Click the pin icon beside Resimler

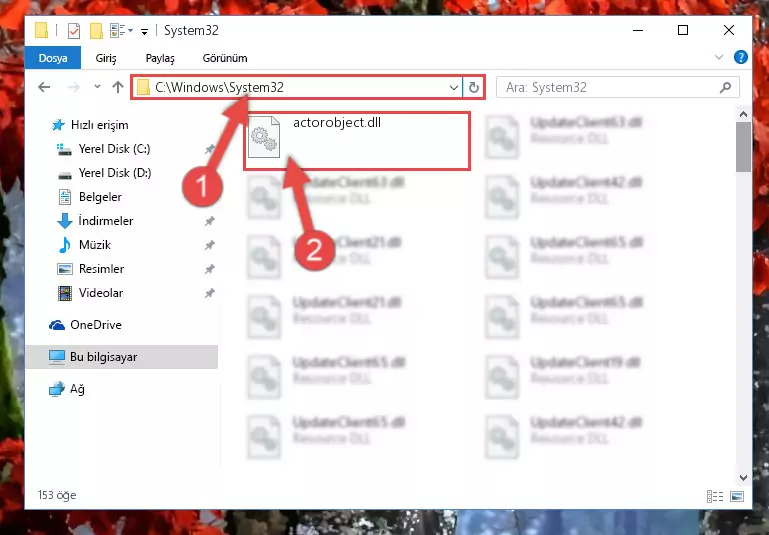tap(210, 269)
